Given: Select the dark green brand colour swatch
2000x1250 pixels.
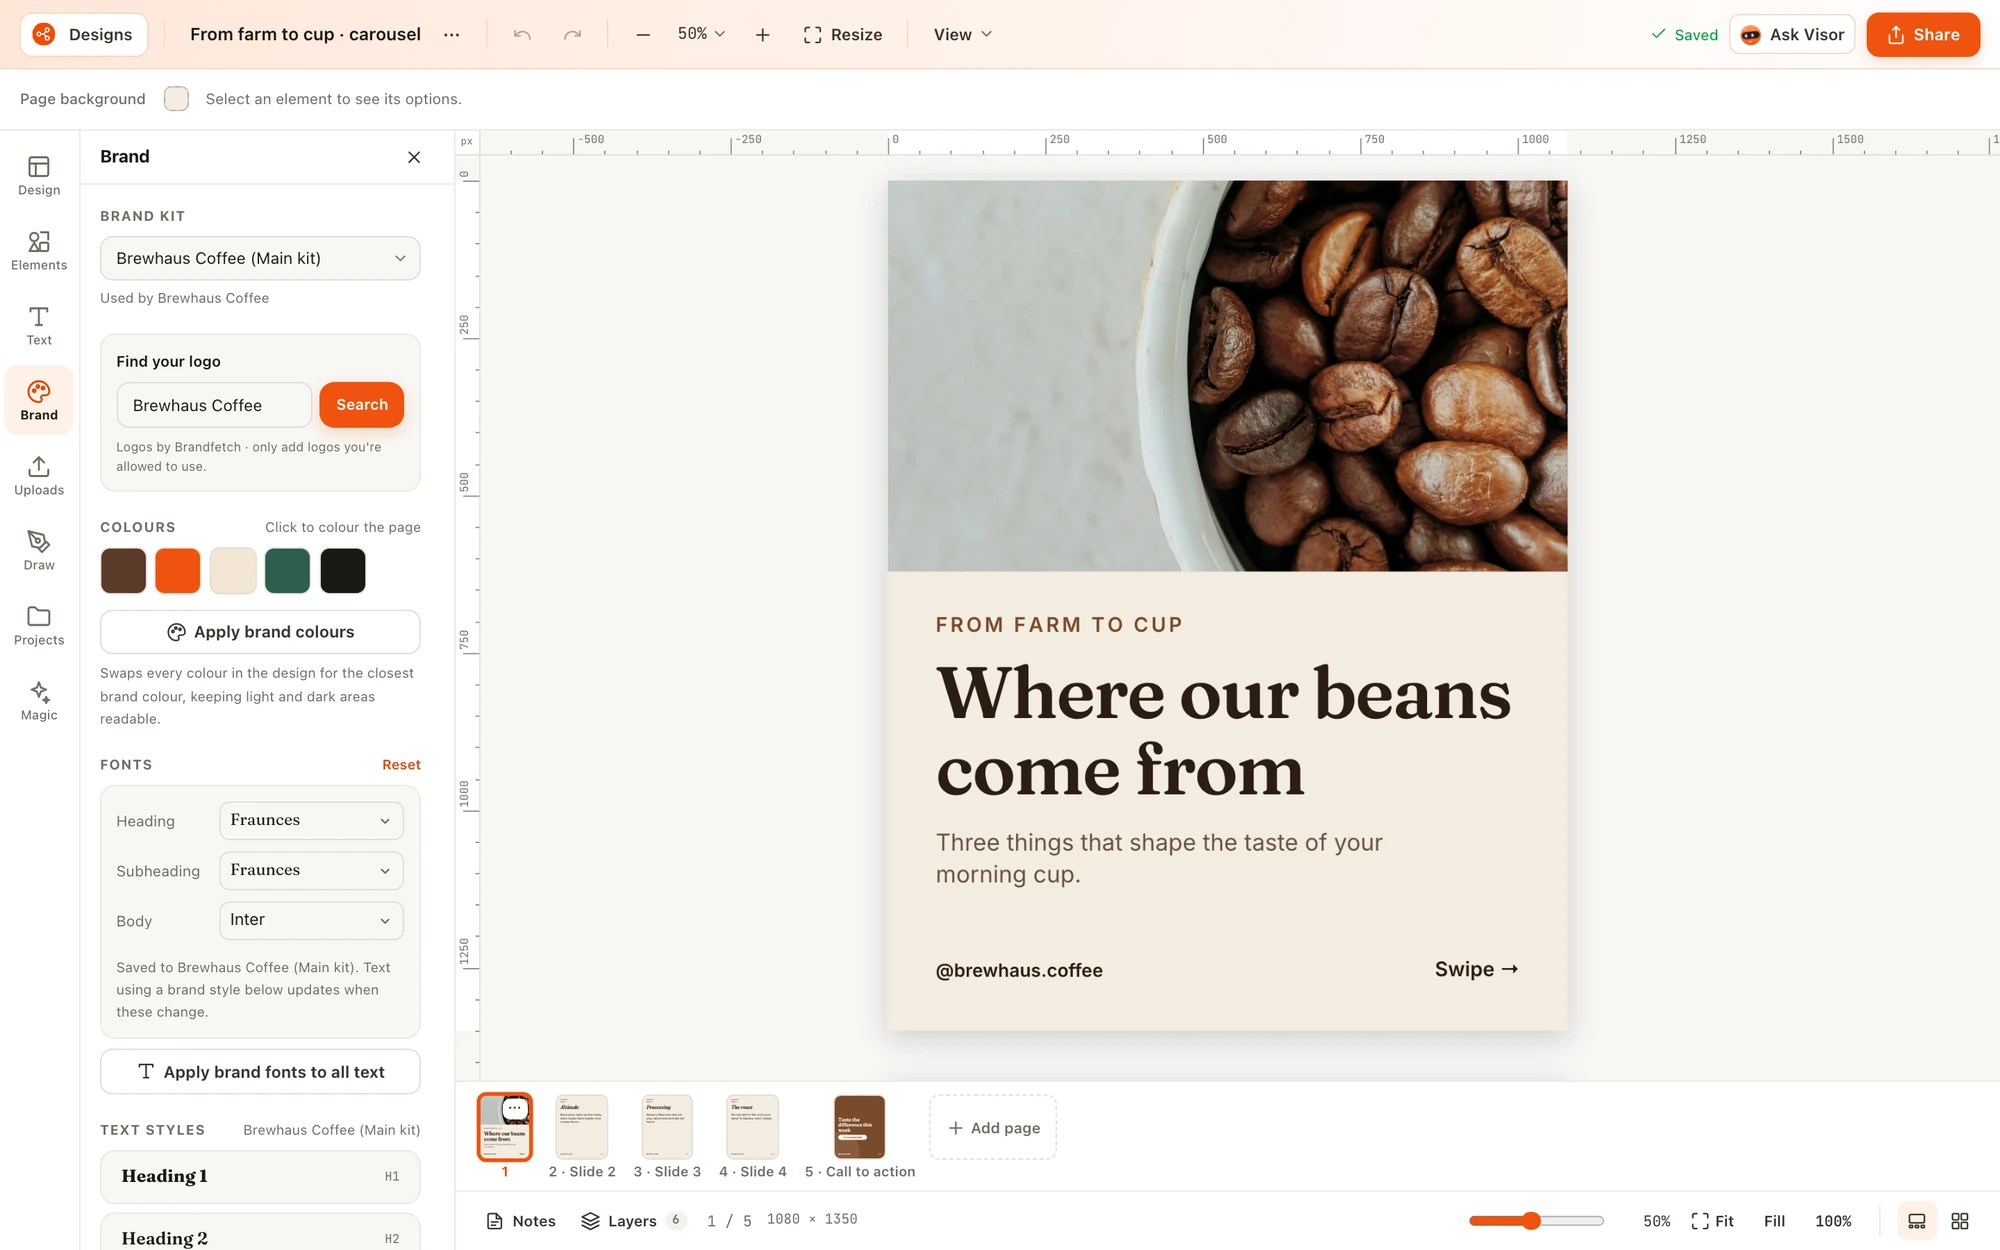Looking at the screenshot, I should click(x=287, y=571).
